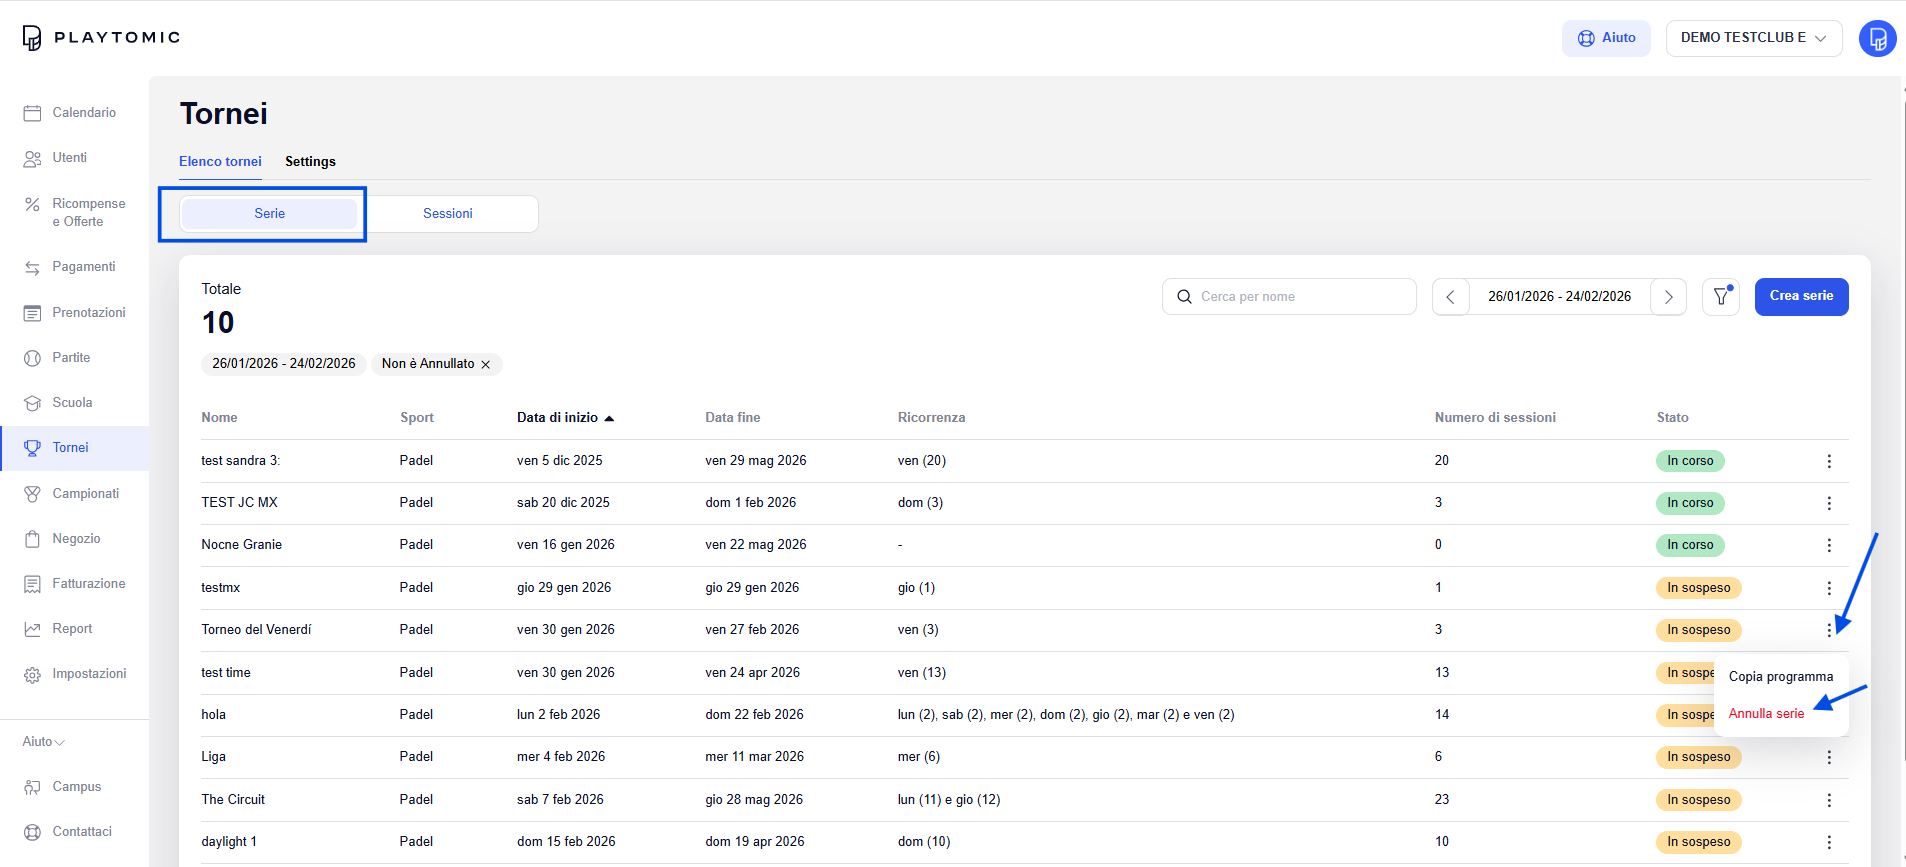This screenshot has height=867, width=1906.
Task: Click the Aiuto help button
Action: coord(1606,38)
